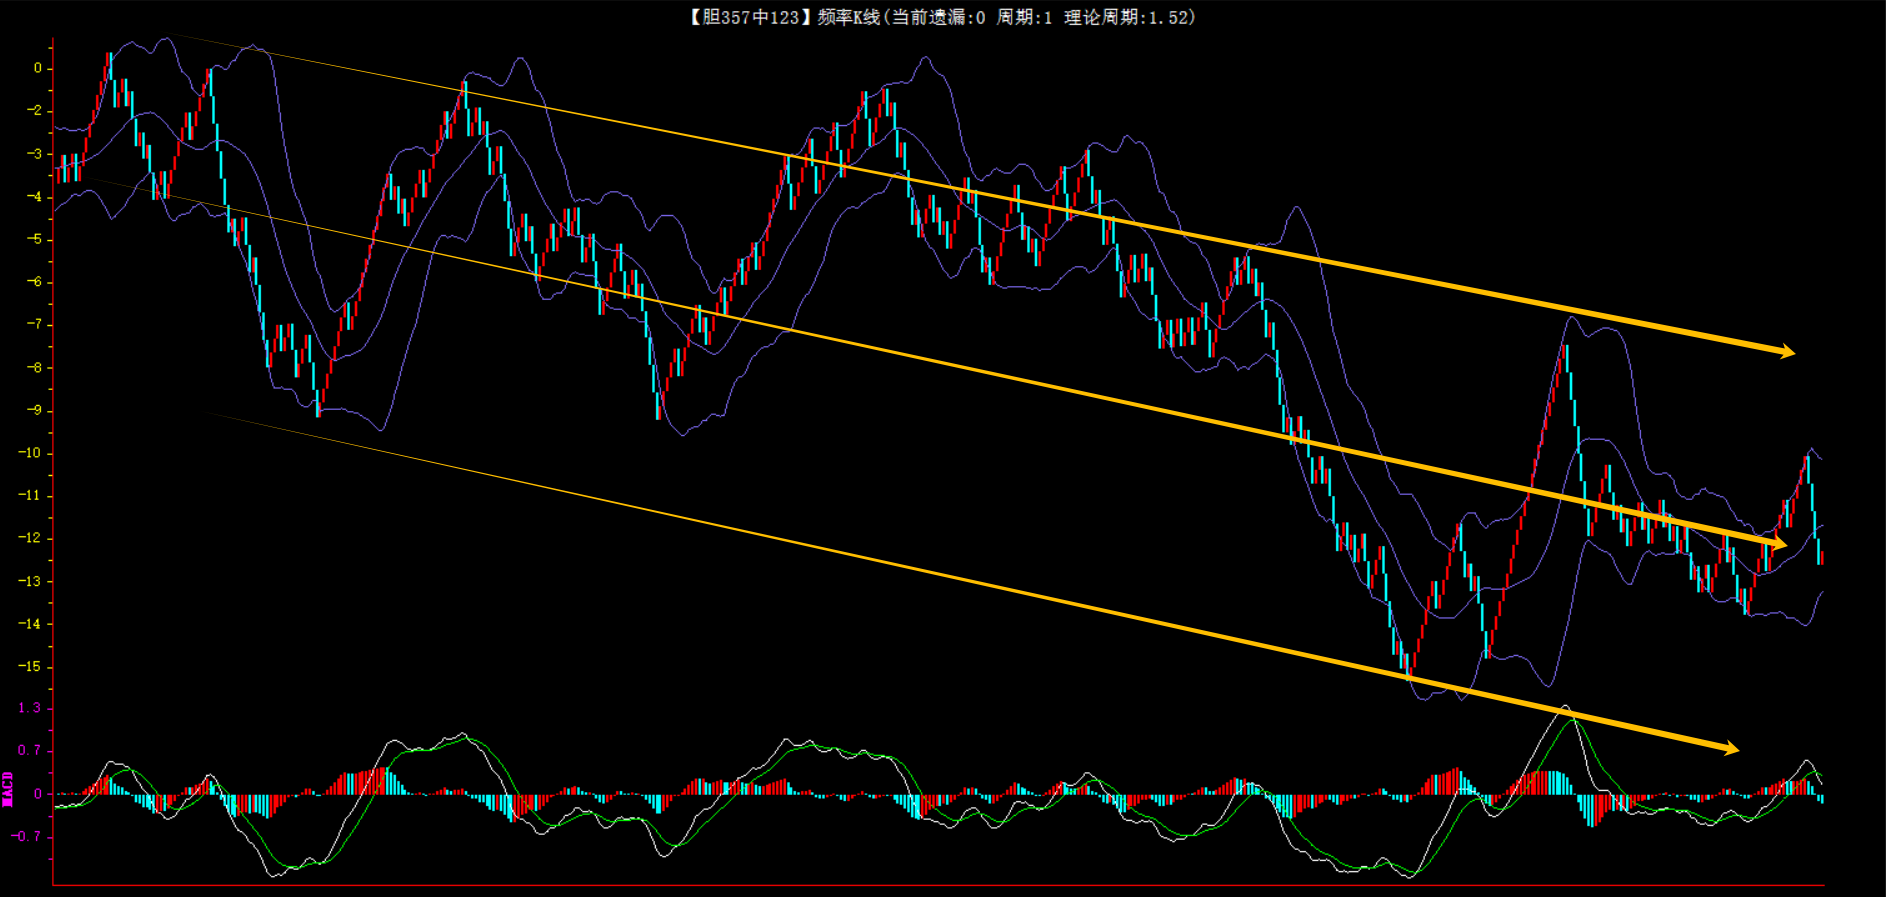Click the -5 label on the price axis
Screen dimensions: 1886x897
tap(33, 239)
